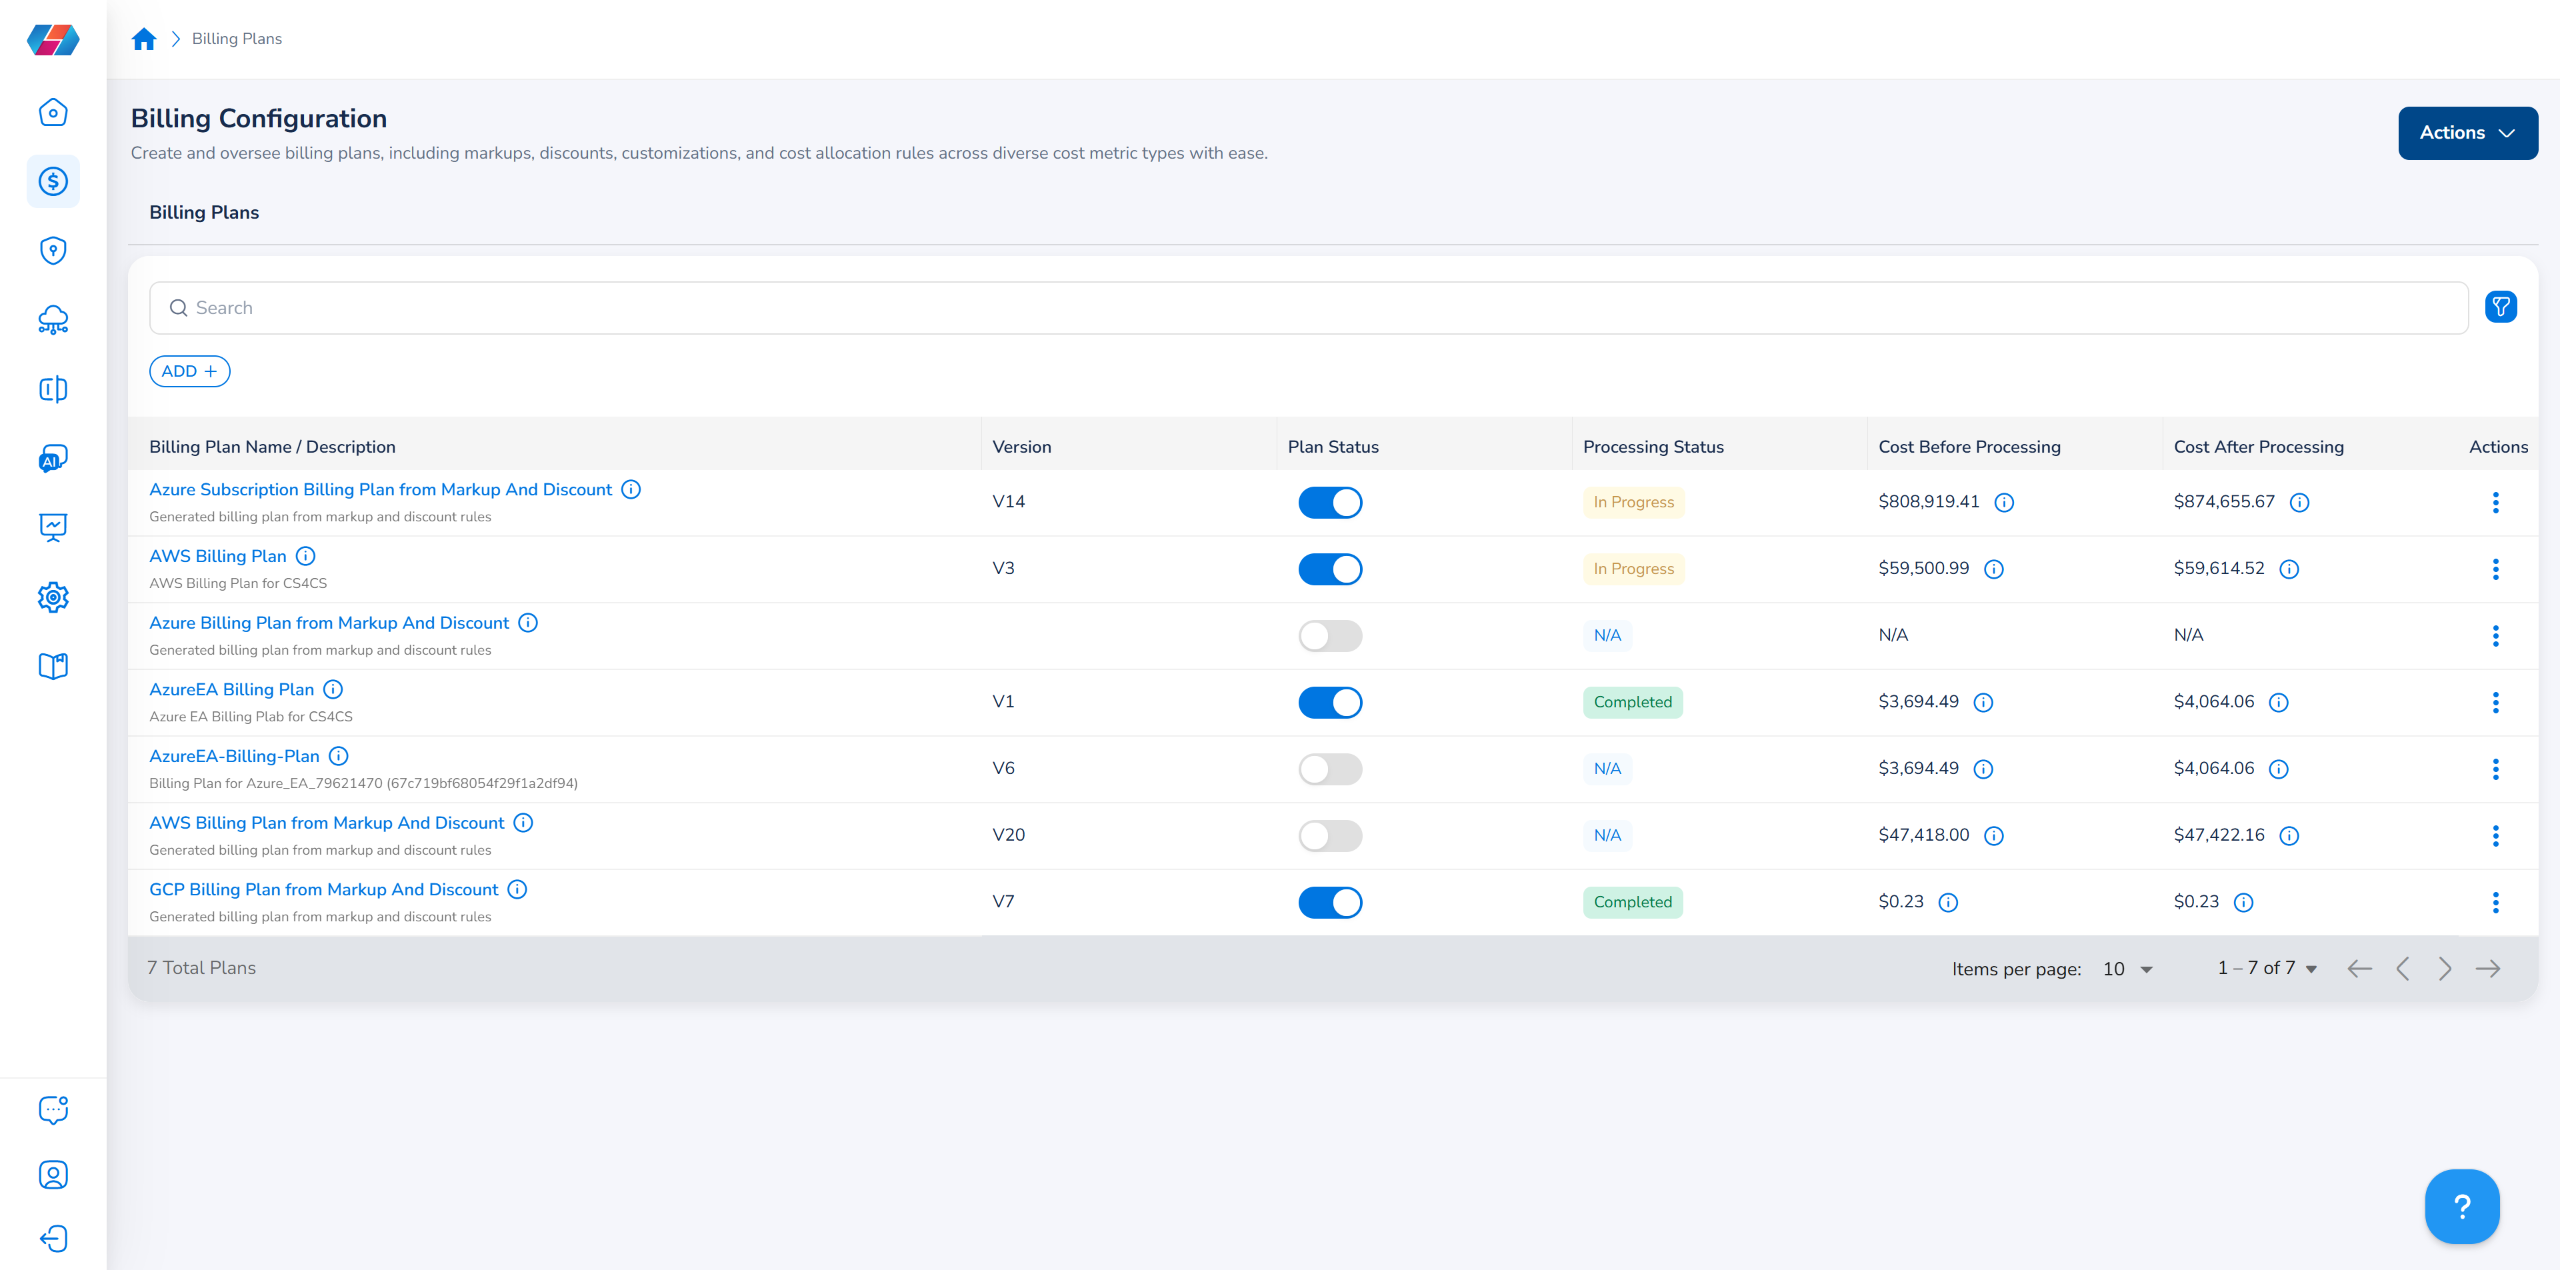Open the billing dollar sidebar icon
This screenshot has width=2560, height=1270.
coord(53,181)
